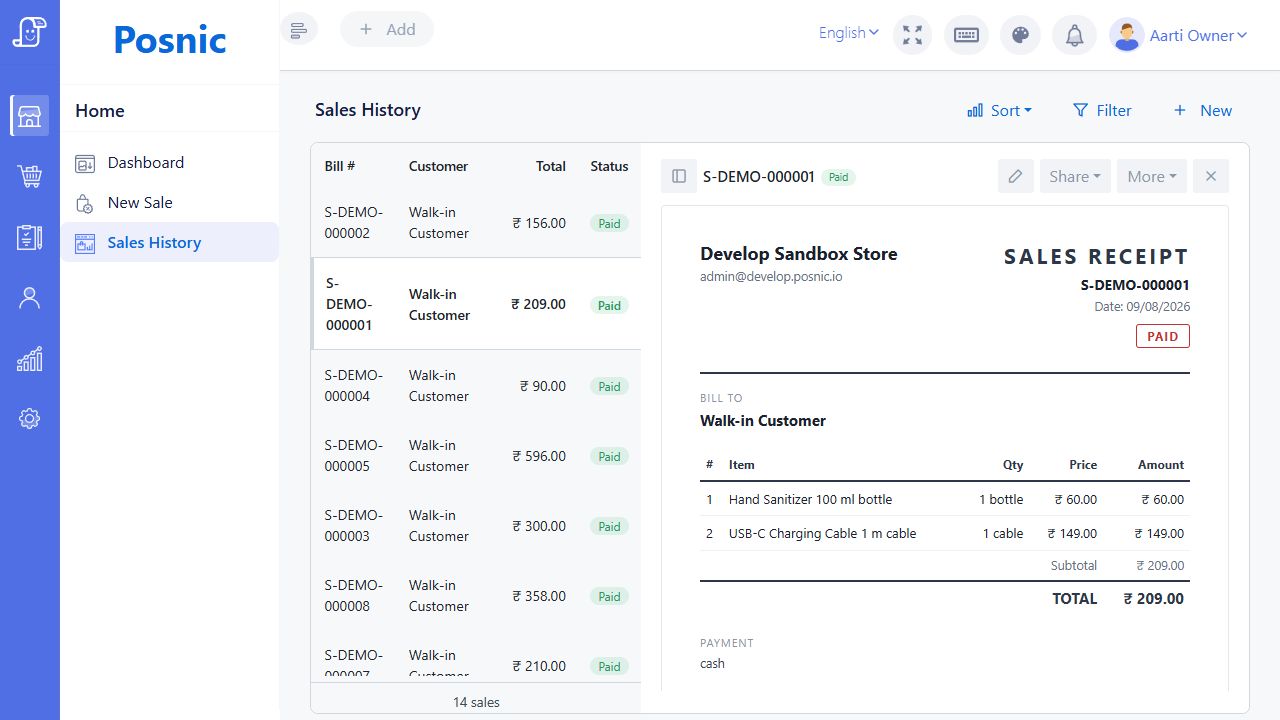The image size is (1280, 720).
Task: Select sale row S-DEMO-000002
Action: (x=476, y=223)
